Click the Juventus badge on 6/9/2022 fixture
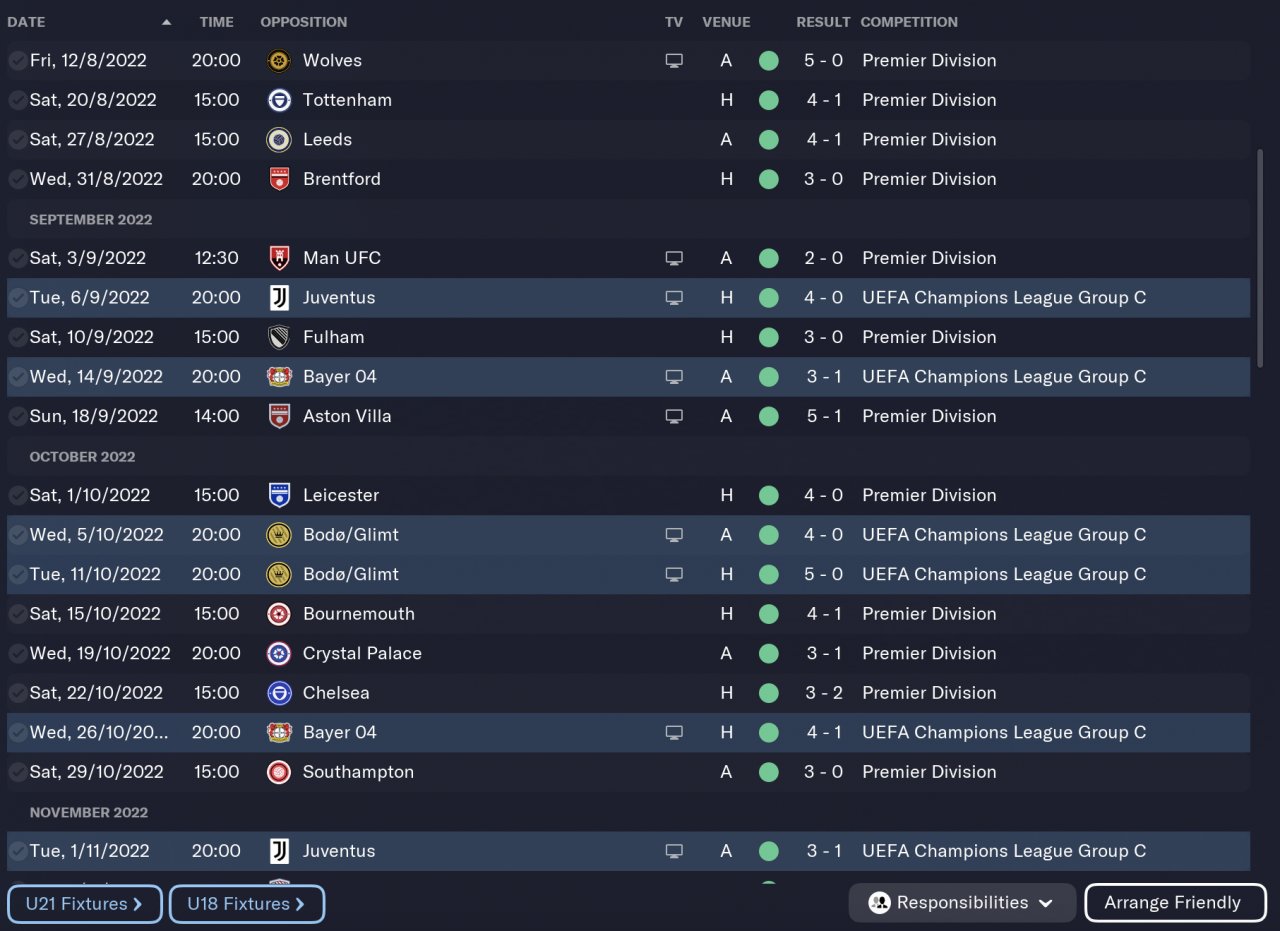 pos(279,298)
